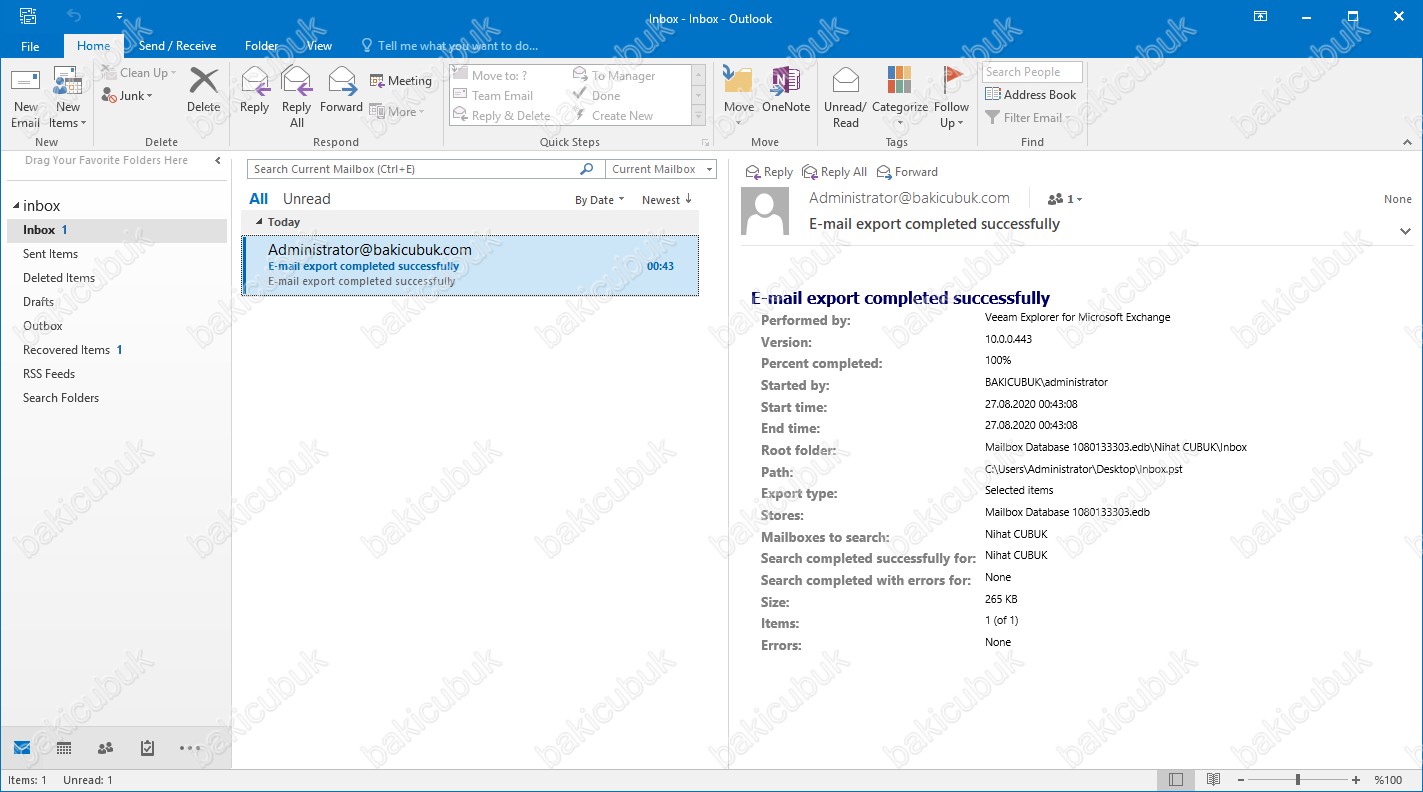Switch to People view icon
1423x792 pixels.
(105, 748)
